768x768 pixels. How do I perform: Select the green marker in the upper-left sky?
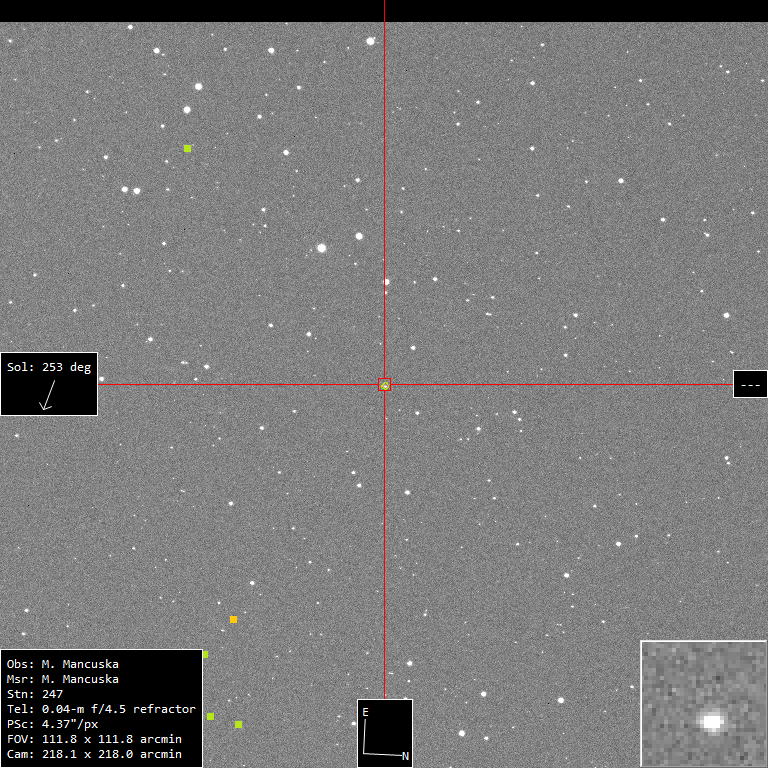[x=187, y=148]
